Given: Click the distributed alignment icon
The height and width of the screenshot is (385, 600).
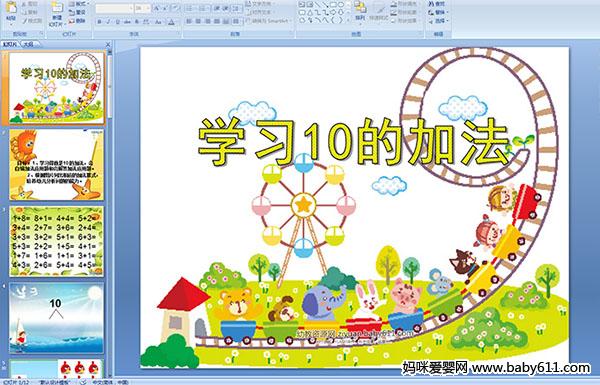Looking at the screenshot, I should coord(226,21).
